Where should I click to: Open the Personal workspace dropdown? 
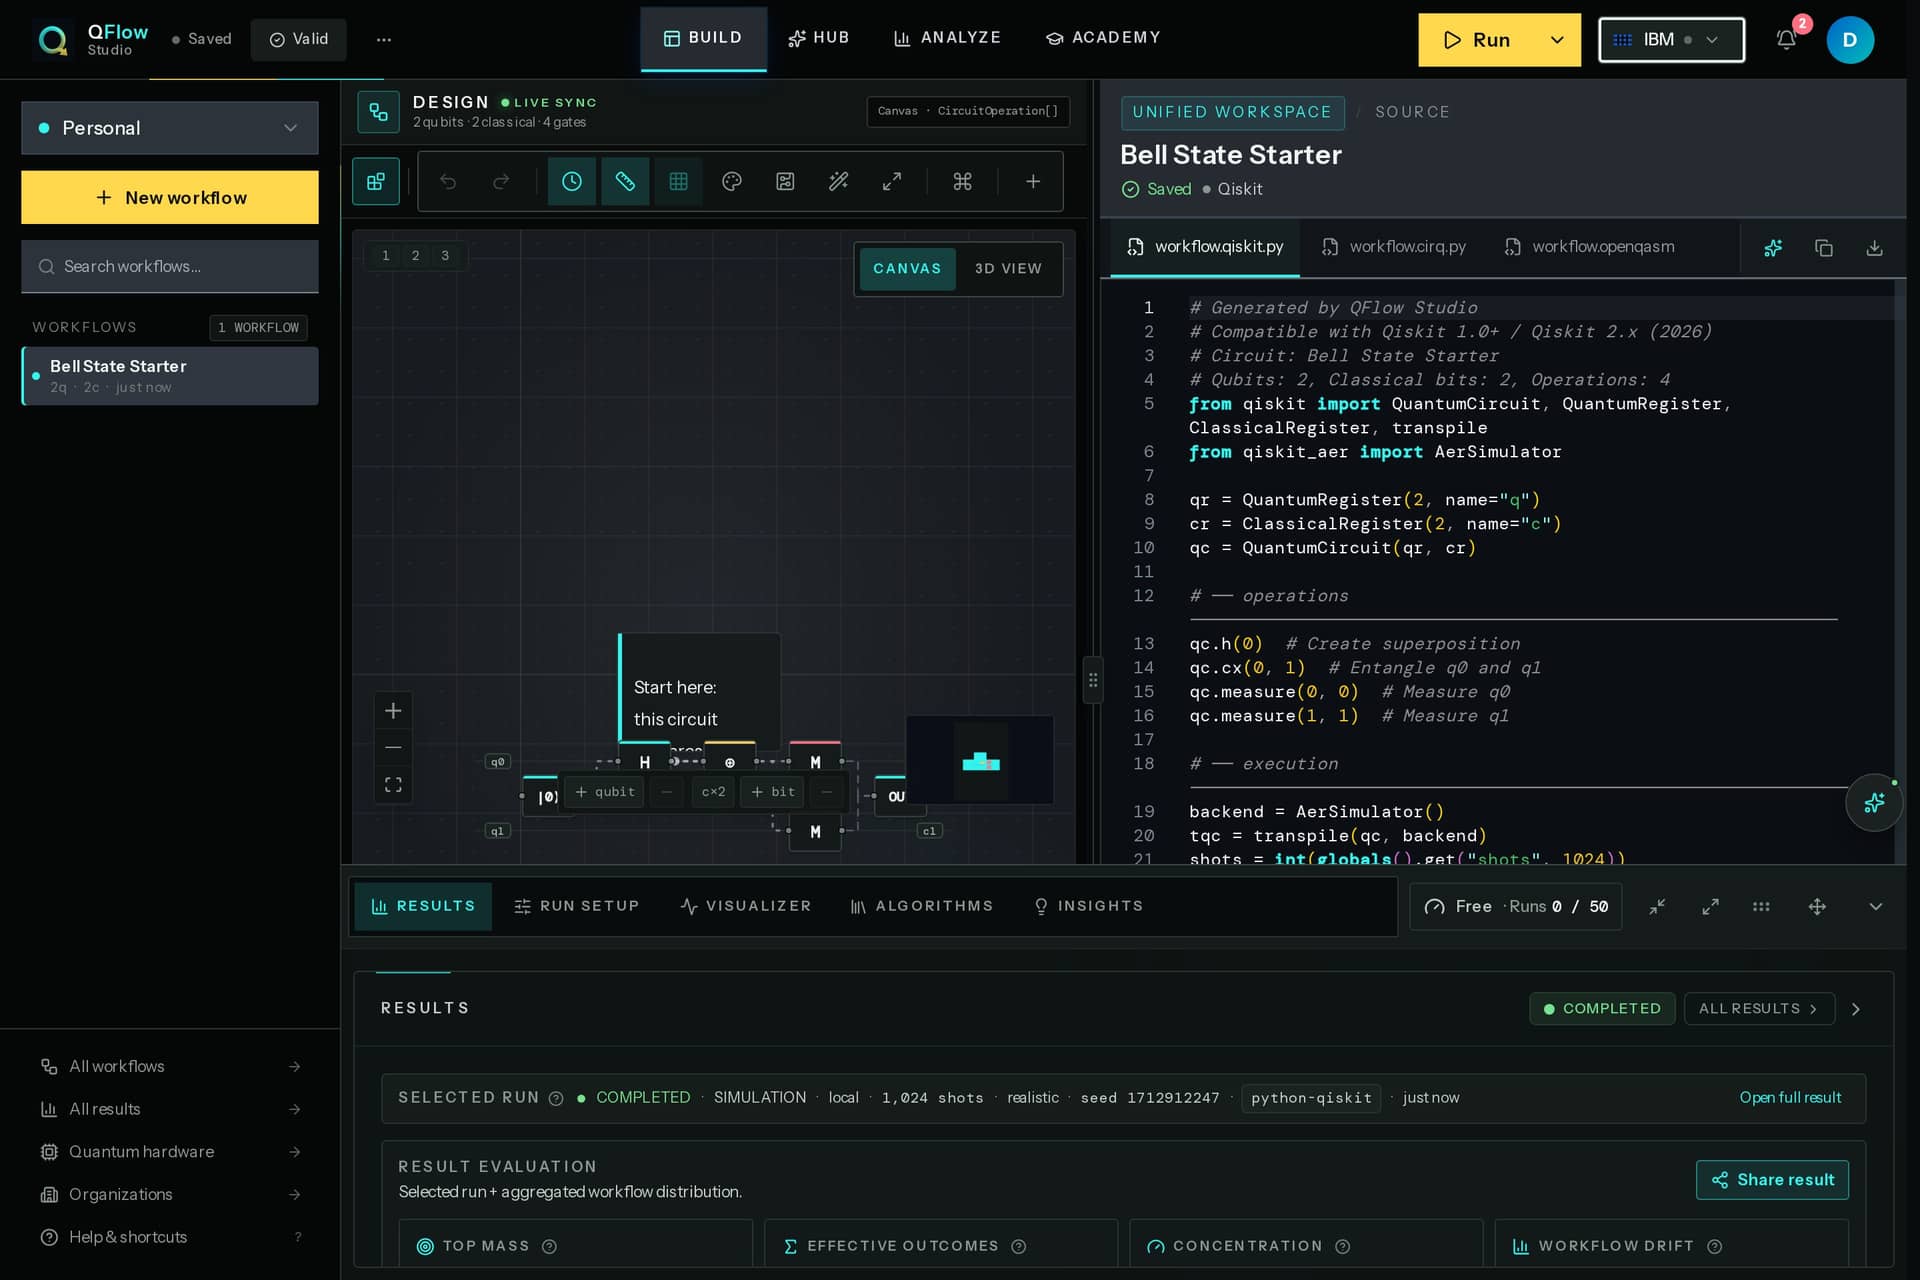pyautogui.click(x=170, y=128)
